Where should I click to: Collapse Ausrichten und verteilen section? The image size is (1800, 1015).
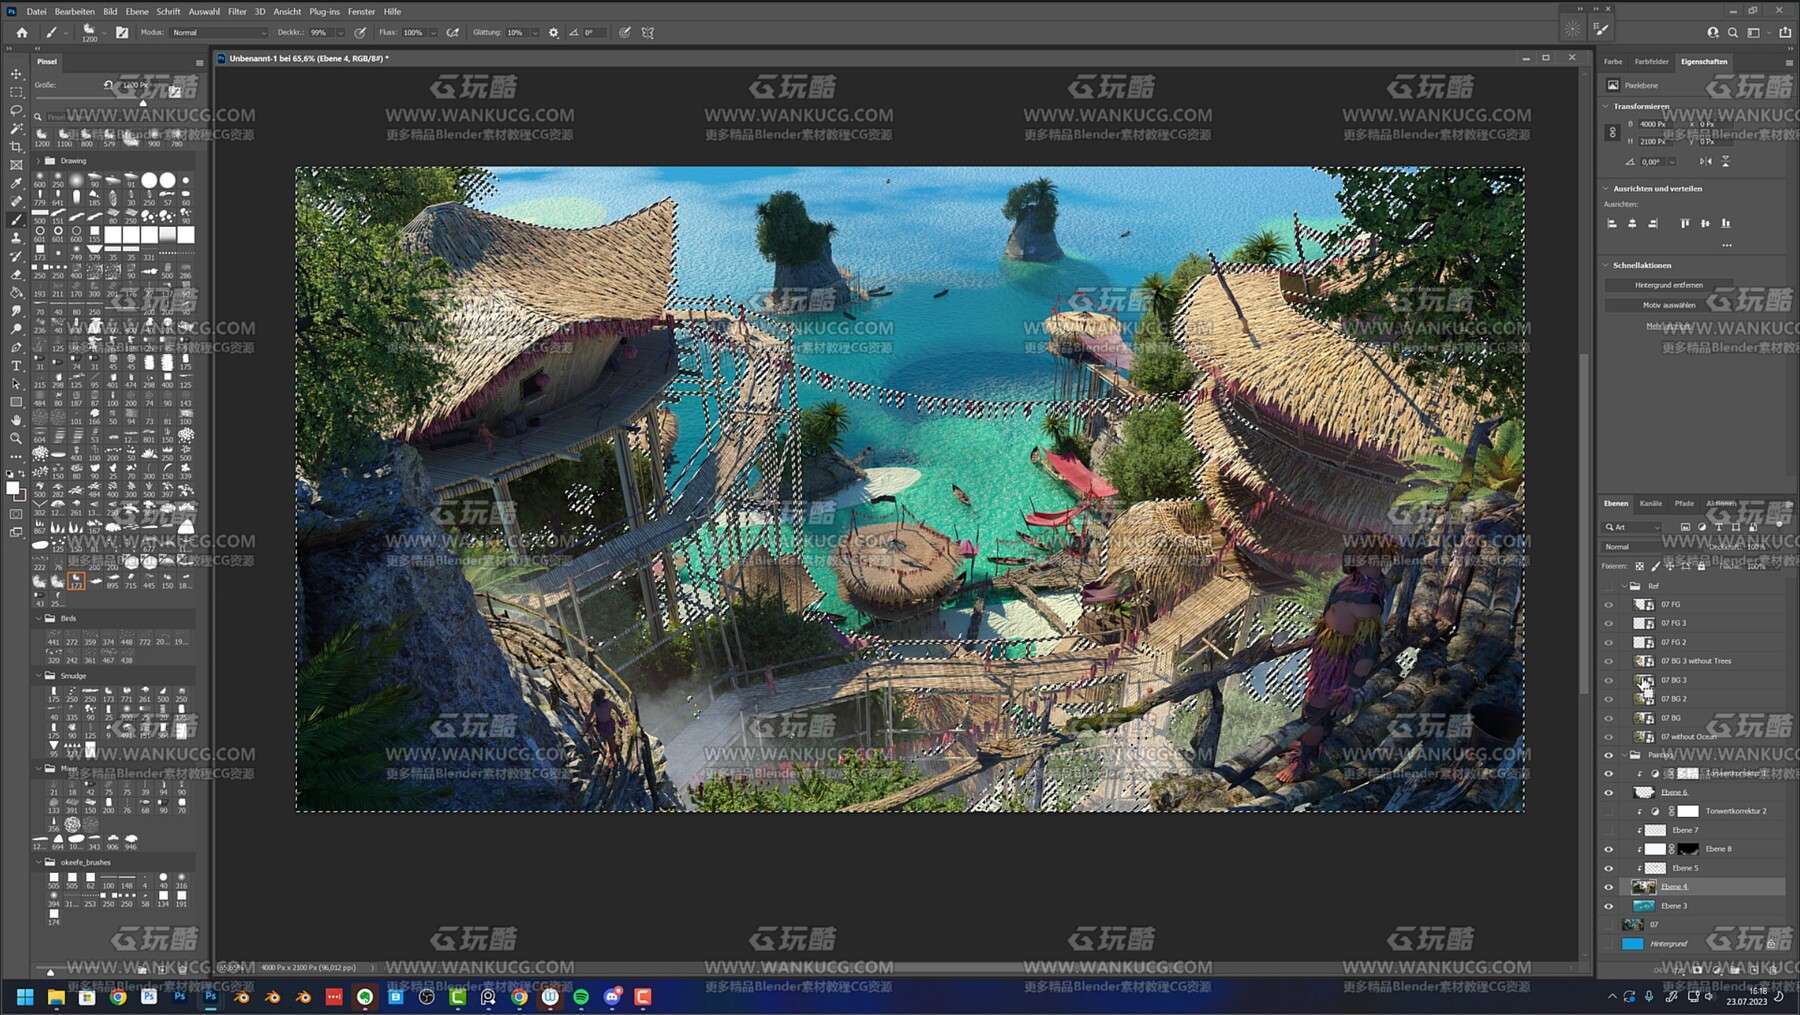[1606, 188]
